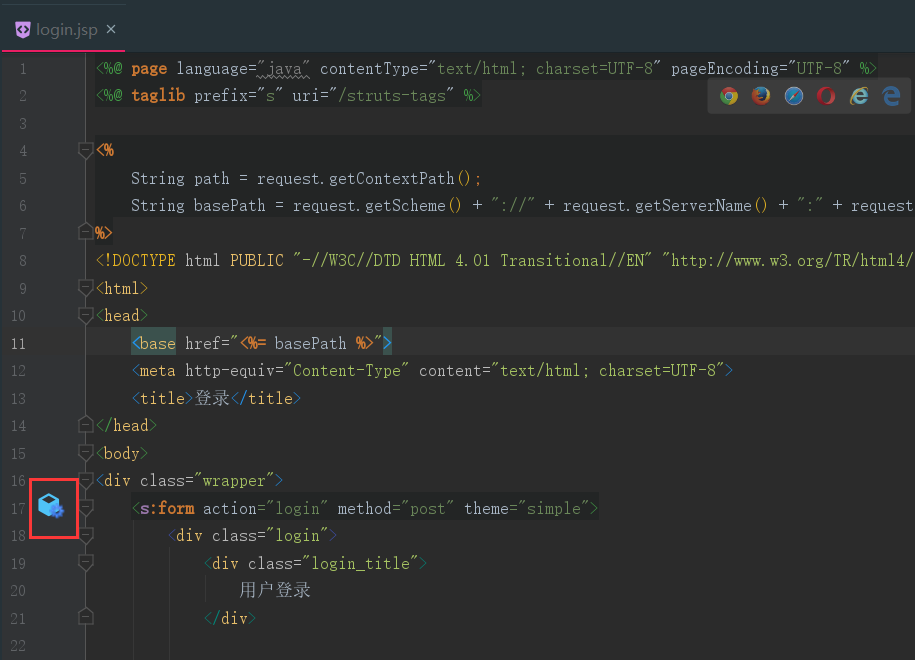
Task: Click on the text 用户登录
Action: tap(275, 590)
